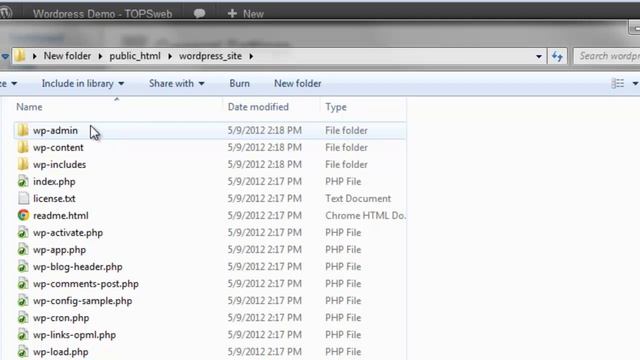Select wp-app.php file name
The image size is (640, 360).
[60, 250]
